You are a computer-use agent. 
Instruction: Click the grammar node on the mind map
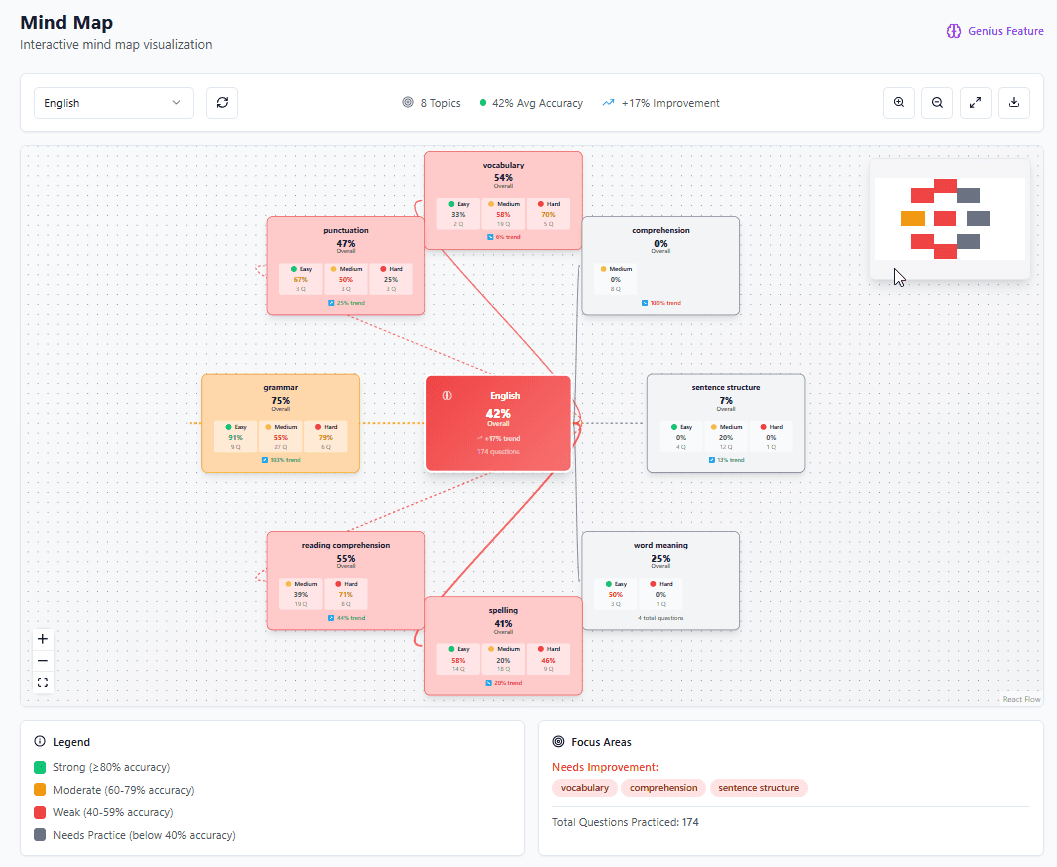pos(280,422)
